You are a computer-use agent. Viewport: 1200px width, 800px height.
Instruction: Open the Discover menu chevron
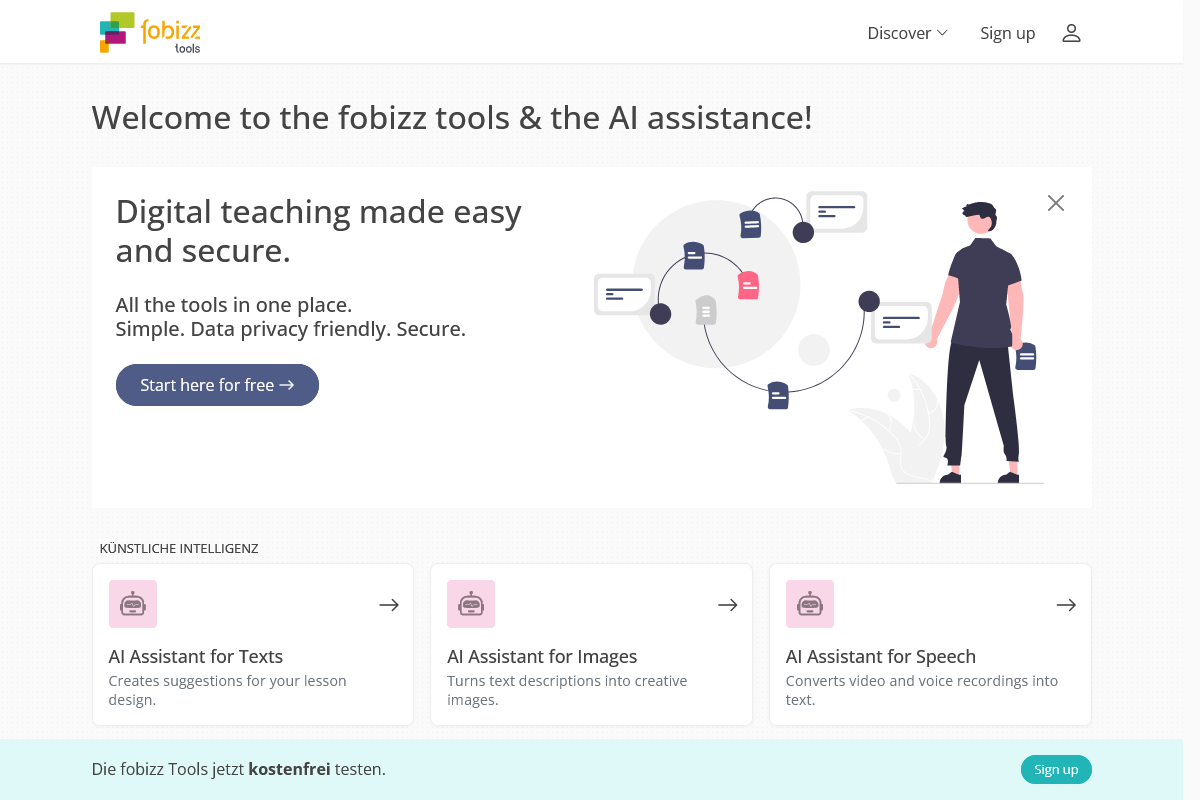click(943, 33)
